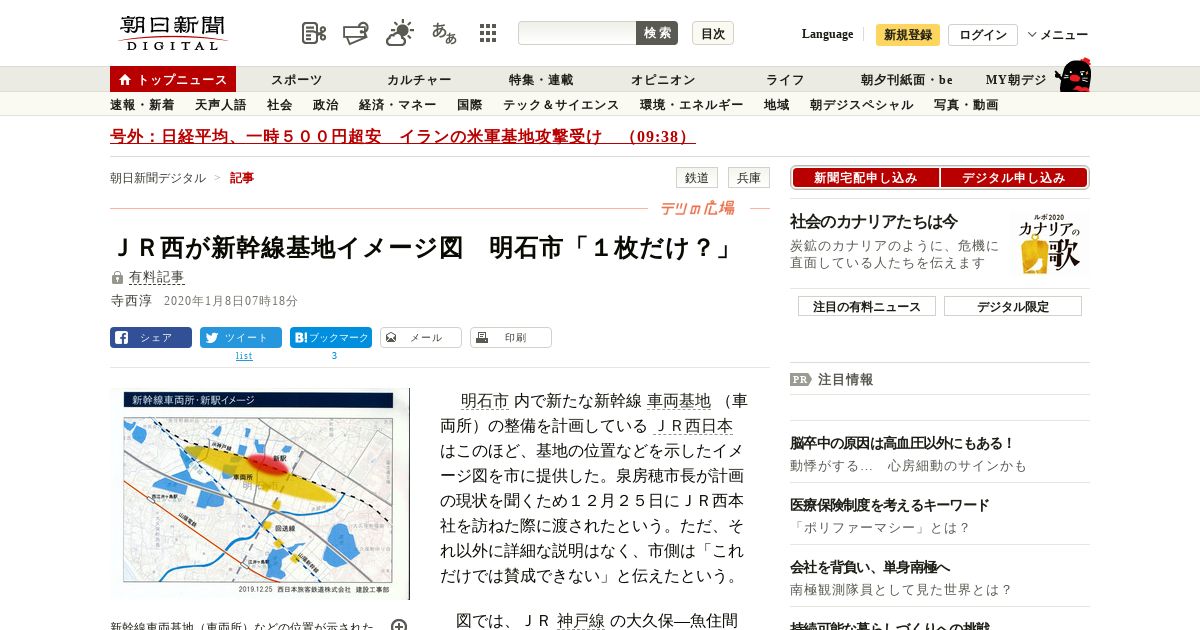The image size is (1200, 630).
Task: Open 脳卒中の原因は高血圧以外にもある！ link
Action: 902,443
